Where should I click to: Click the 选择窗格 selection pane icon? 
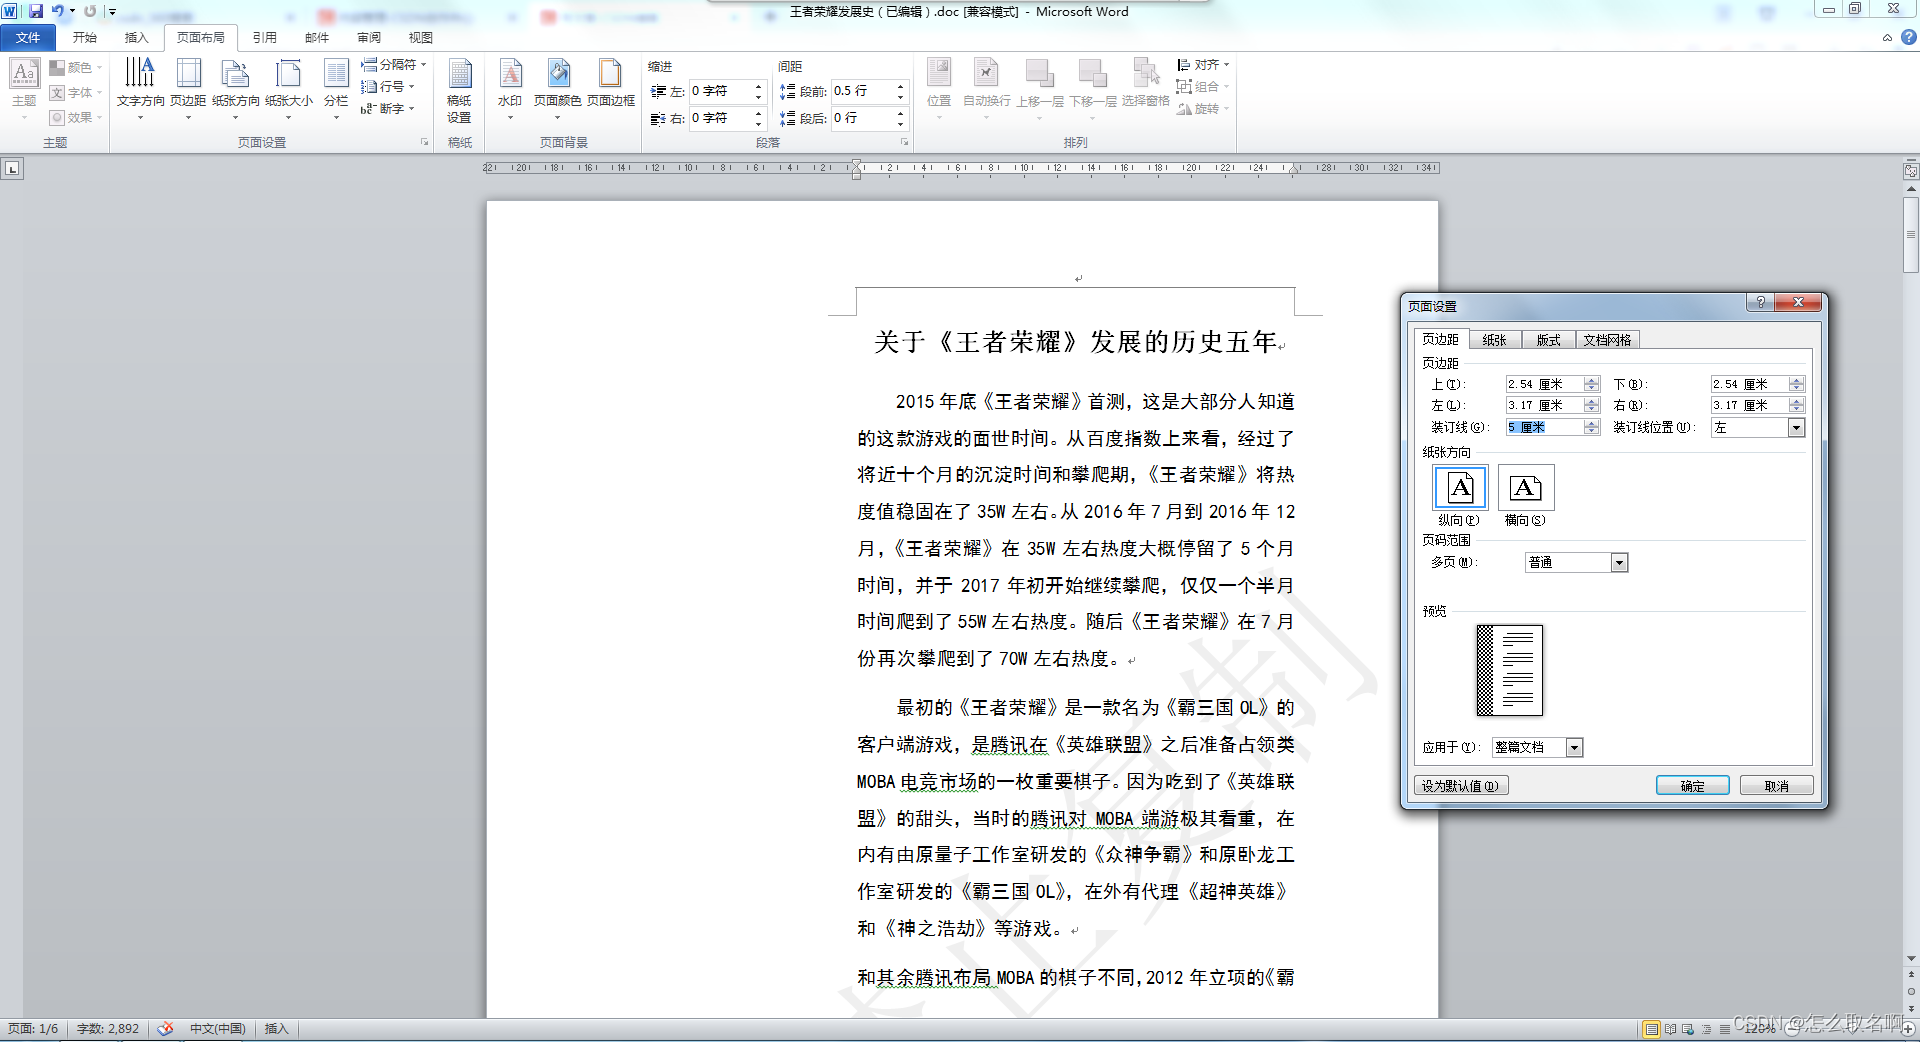[1146, 84]
